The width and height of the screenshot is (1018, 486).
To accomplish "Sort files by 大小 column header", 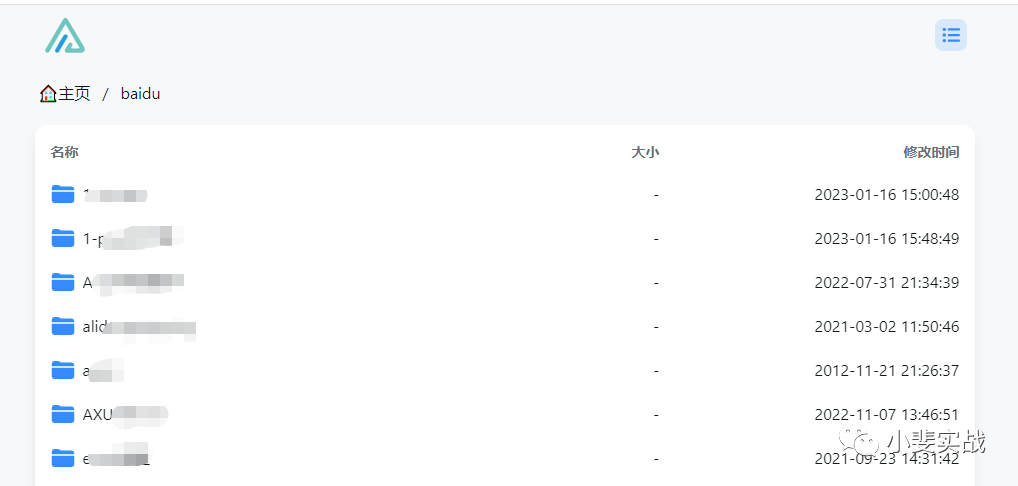I will click(x=645, y=152).
